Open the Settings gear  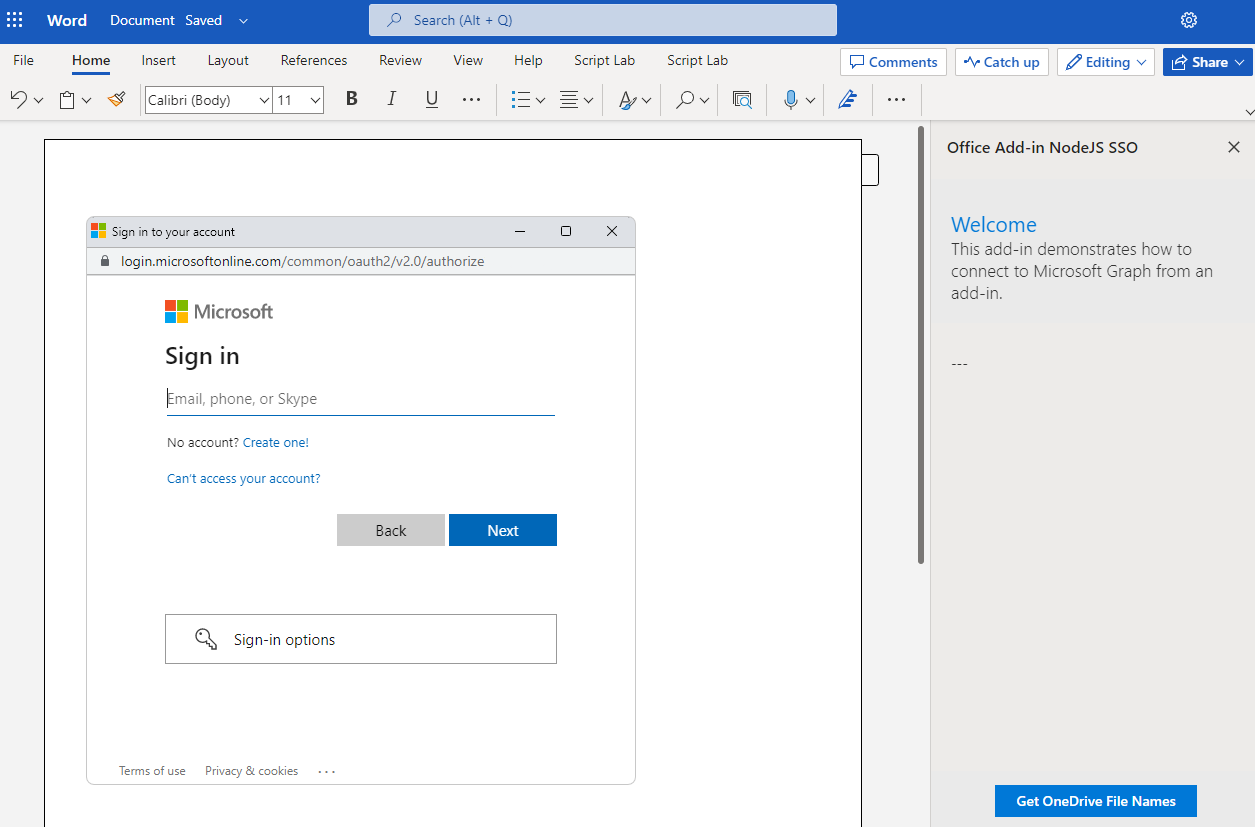pyautogui.click(x=1188, y=19)
